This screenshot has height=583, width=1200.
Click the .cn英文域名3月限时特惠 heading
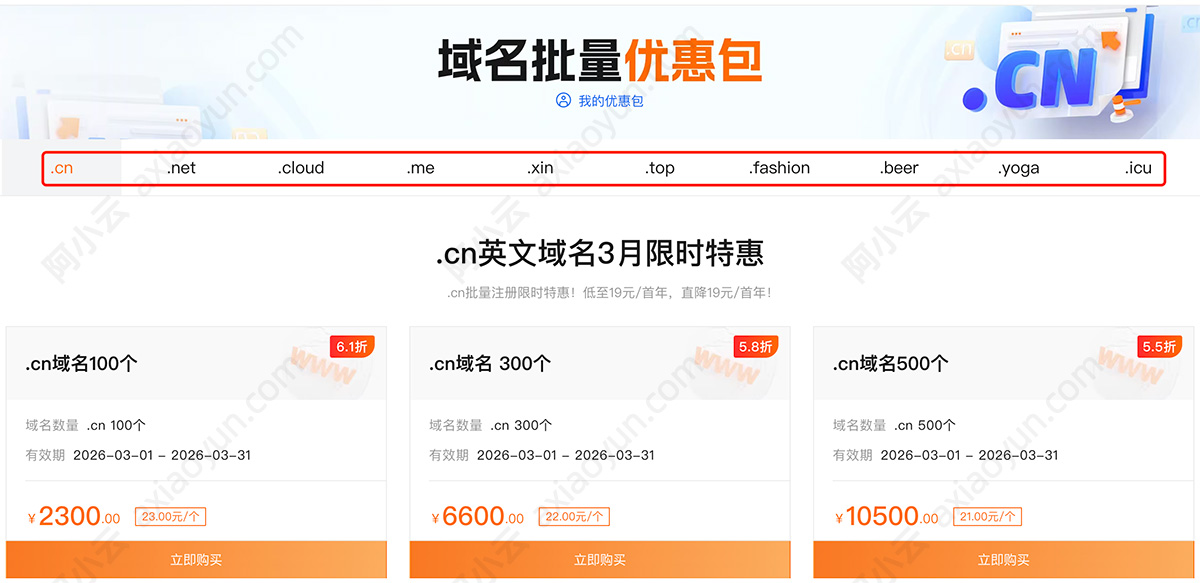coord(600,254)
